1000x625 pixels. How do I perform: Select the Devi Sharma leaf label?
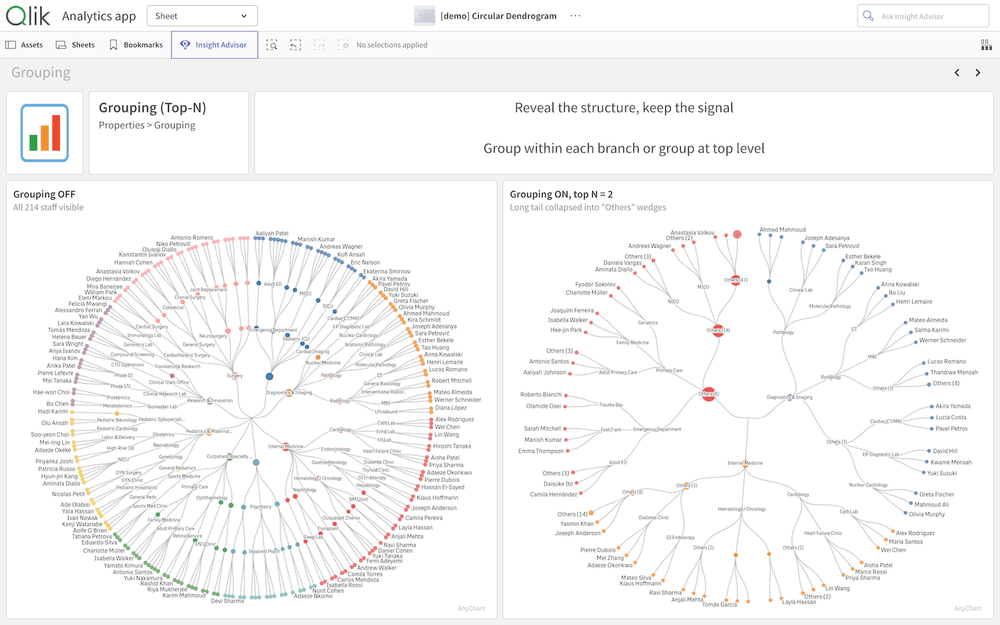[227, 601]
